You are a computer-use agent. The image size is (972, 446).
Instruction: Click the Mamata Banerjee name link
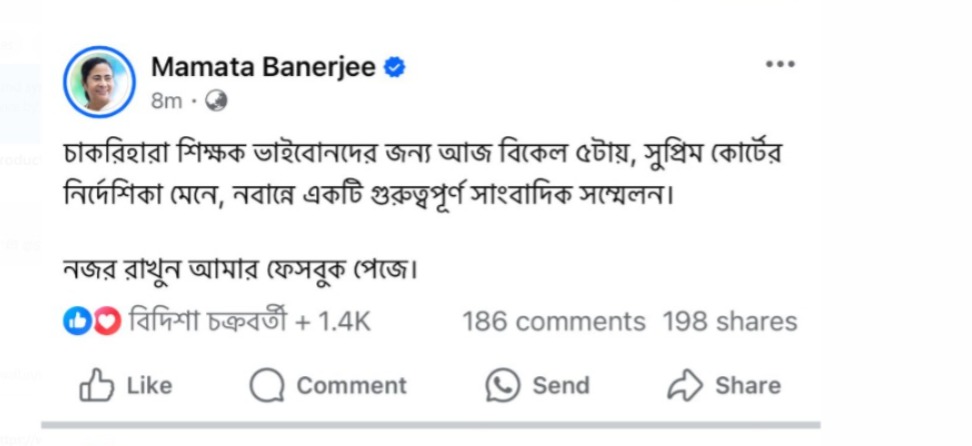click(x=263, y=67)
